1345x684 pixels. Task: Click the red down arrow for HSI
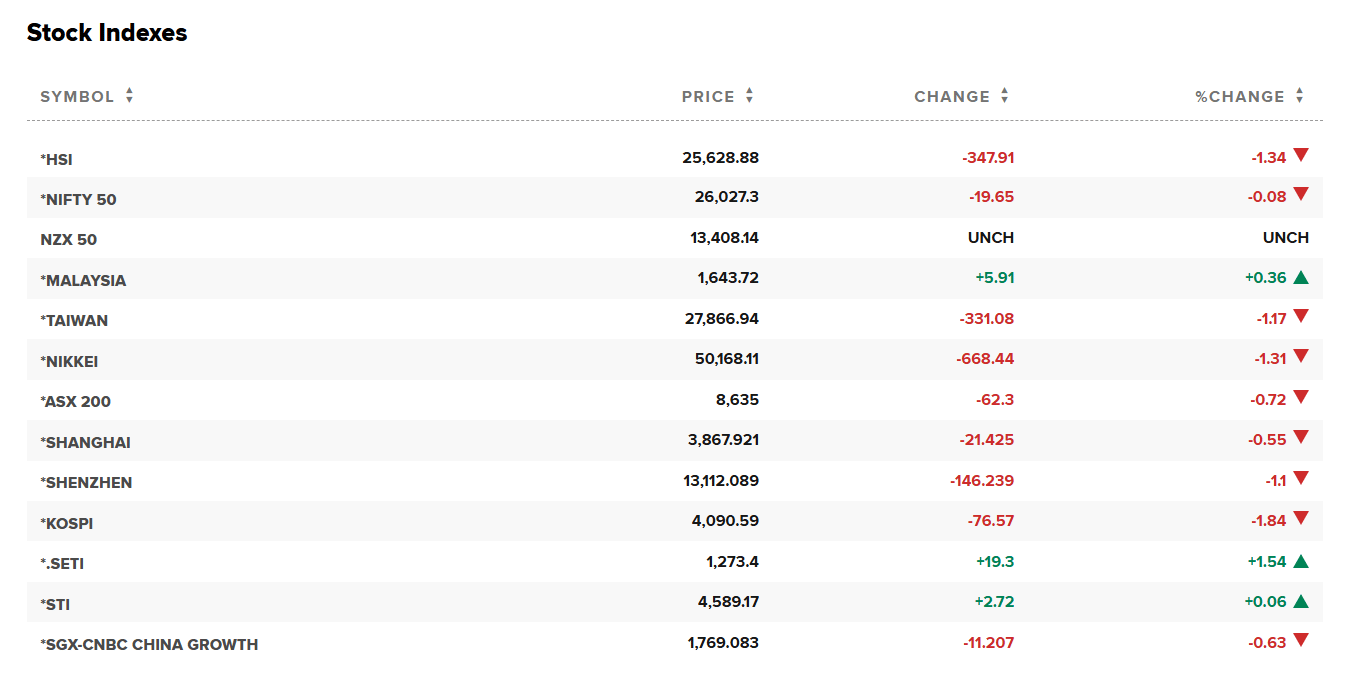(1300, 156)
